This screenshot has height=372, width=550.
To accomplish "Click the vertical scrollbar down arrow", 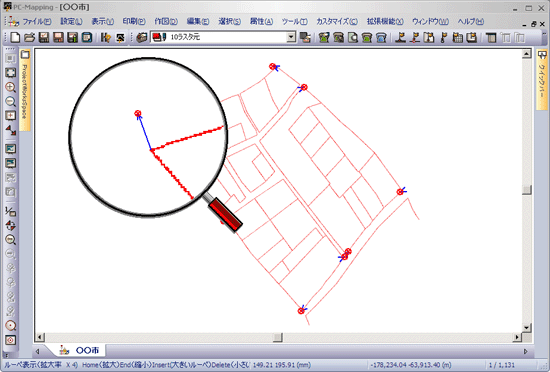I will click(526, 327).
